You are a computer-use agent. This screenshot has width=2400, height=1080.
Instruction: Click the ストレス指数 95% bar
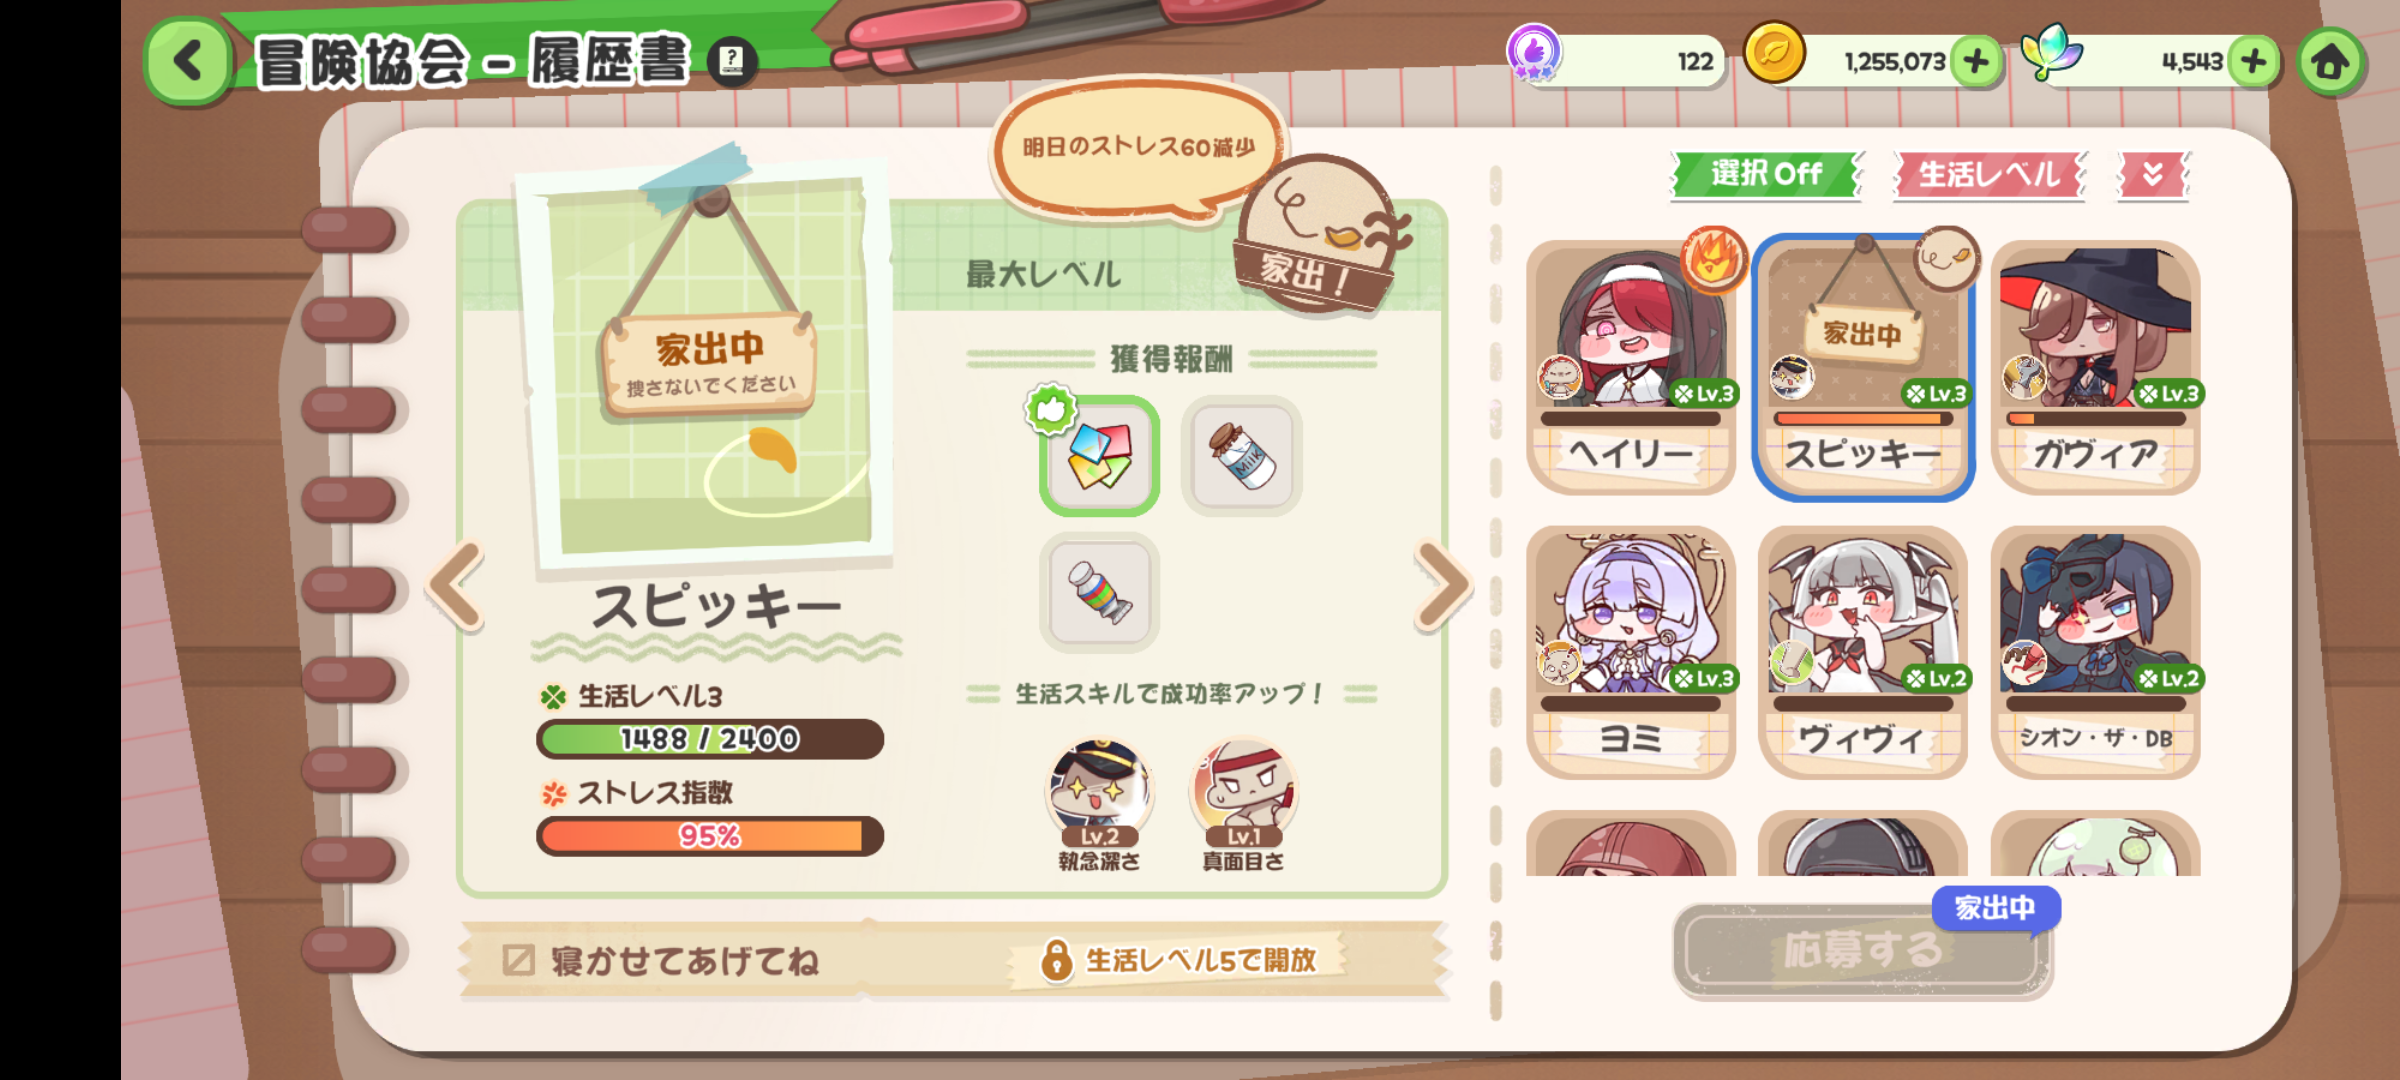[x=710, y=836]
